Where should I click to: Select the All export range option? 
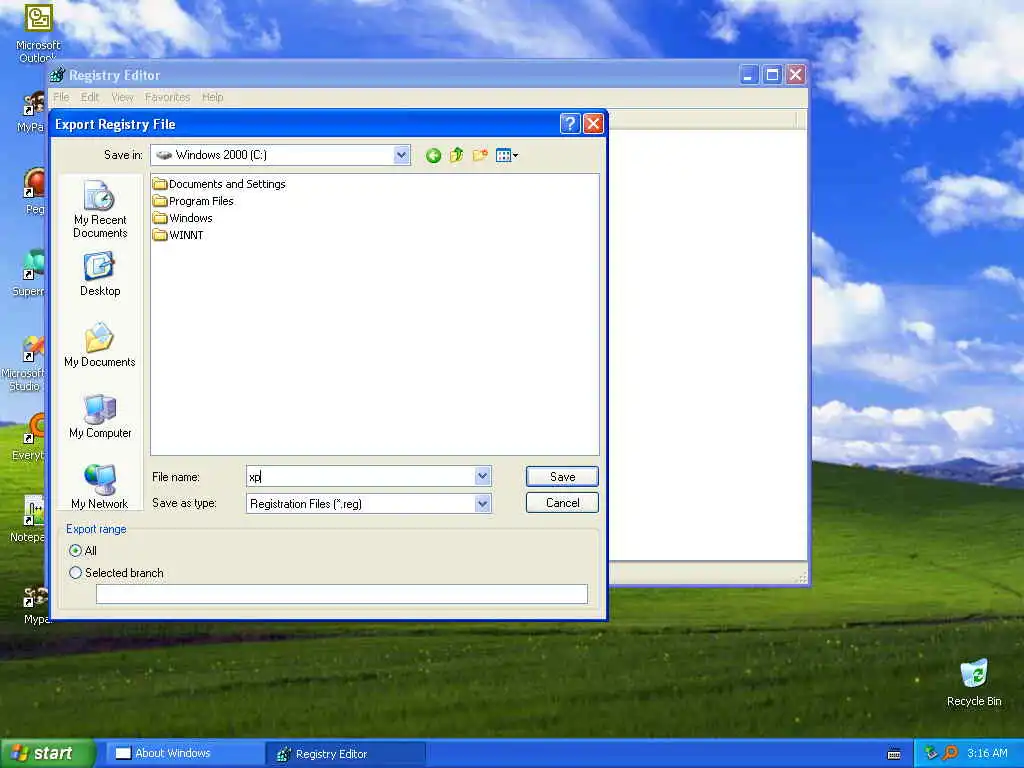(82, 551)
